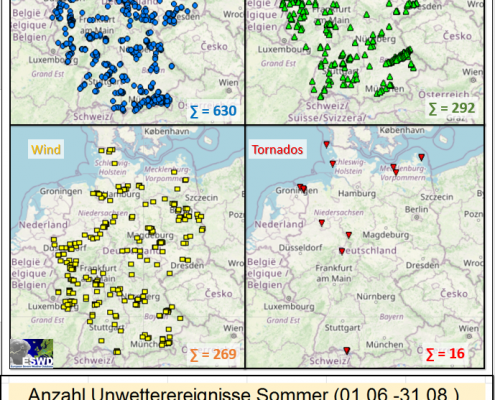This screenshot has height=400, width=495.
Task: Select the northernmost tornado marker below København
Action: click(x=327, y=144)
